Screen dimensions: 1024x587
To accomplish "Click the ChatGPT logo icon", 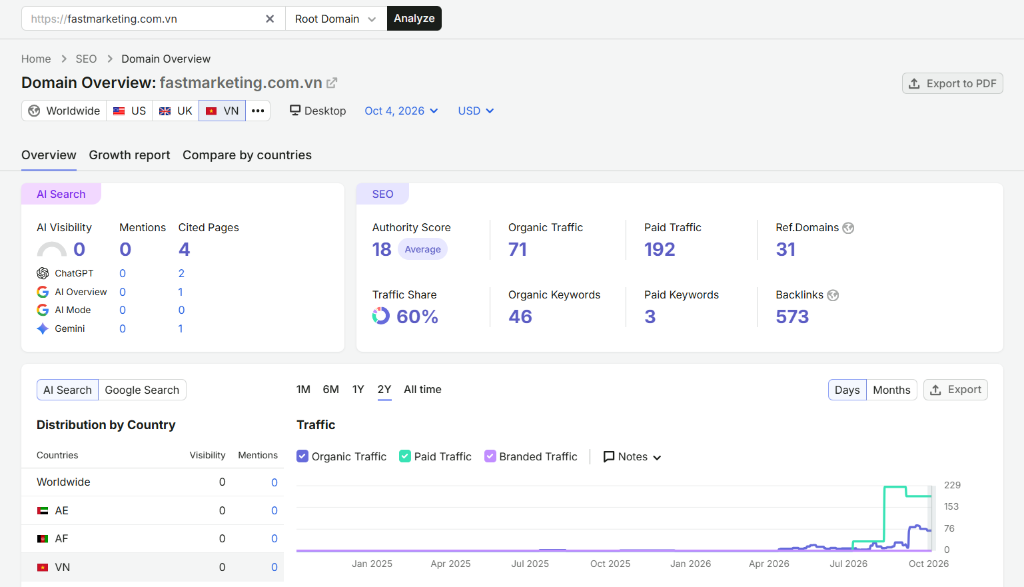I will [42, 273].
